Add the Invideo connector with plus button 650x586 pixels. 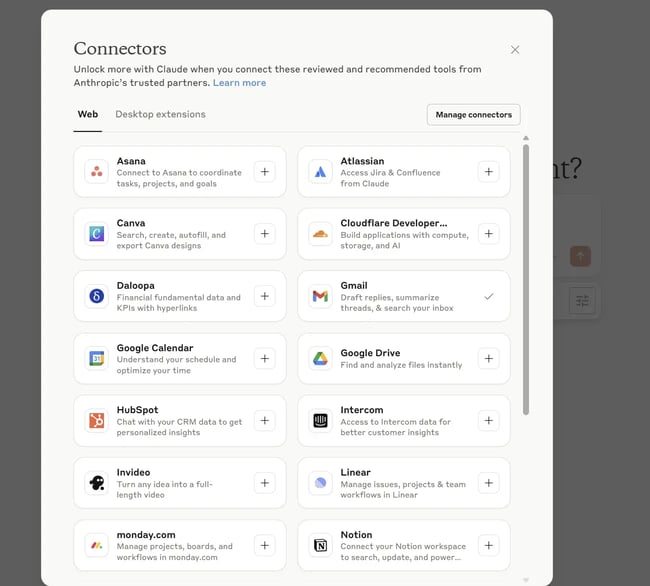[x=265, y=483]
